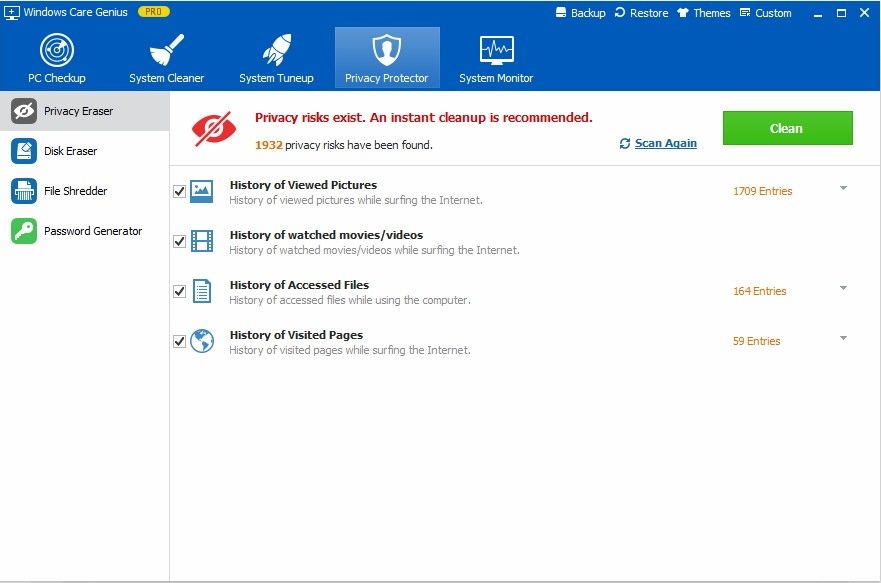
Task: Uncheck History of Viewed Pictures checkbox
Action: pyautogui.click(x=179, y=192)
